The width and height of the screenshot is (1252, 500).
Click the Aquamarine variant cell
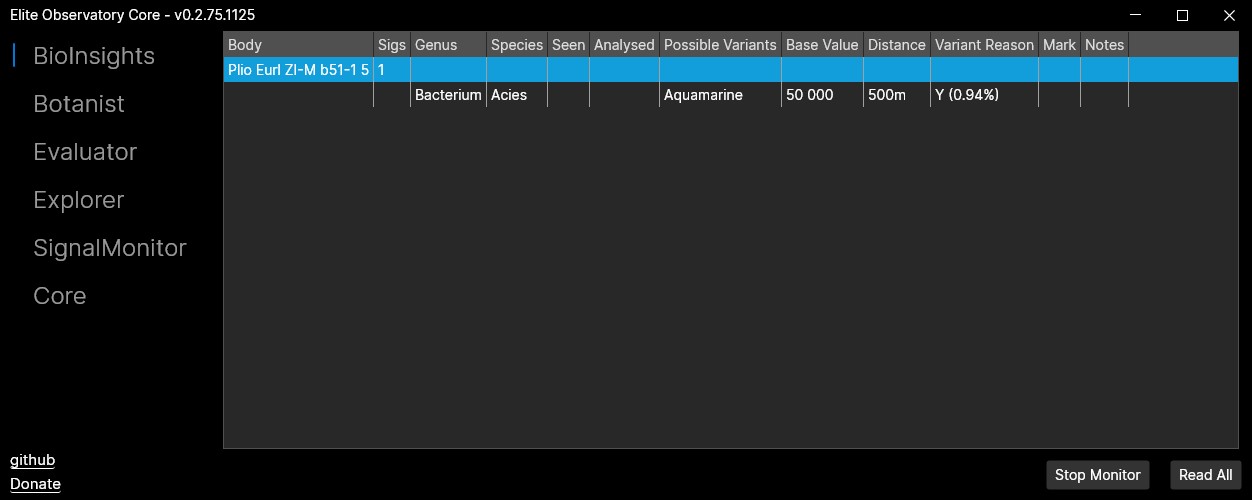pos(720,95)
